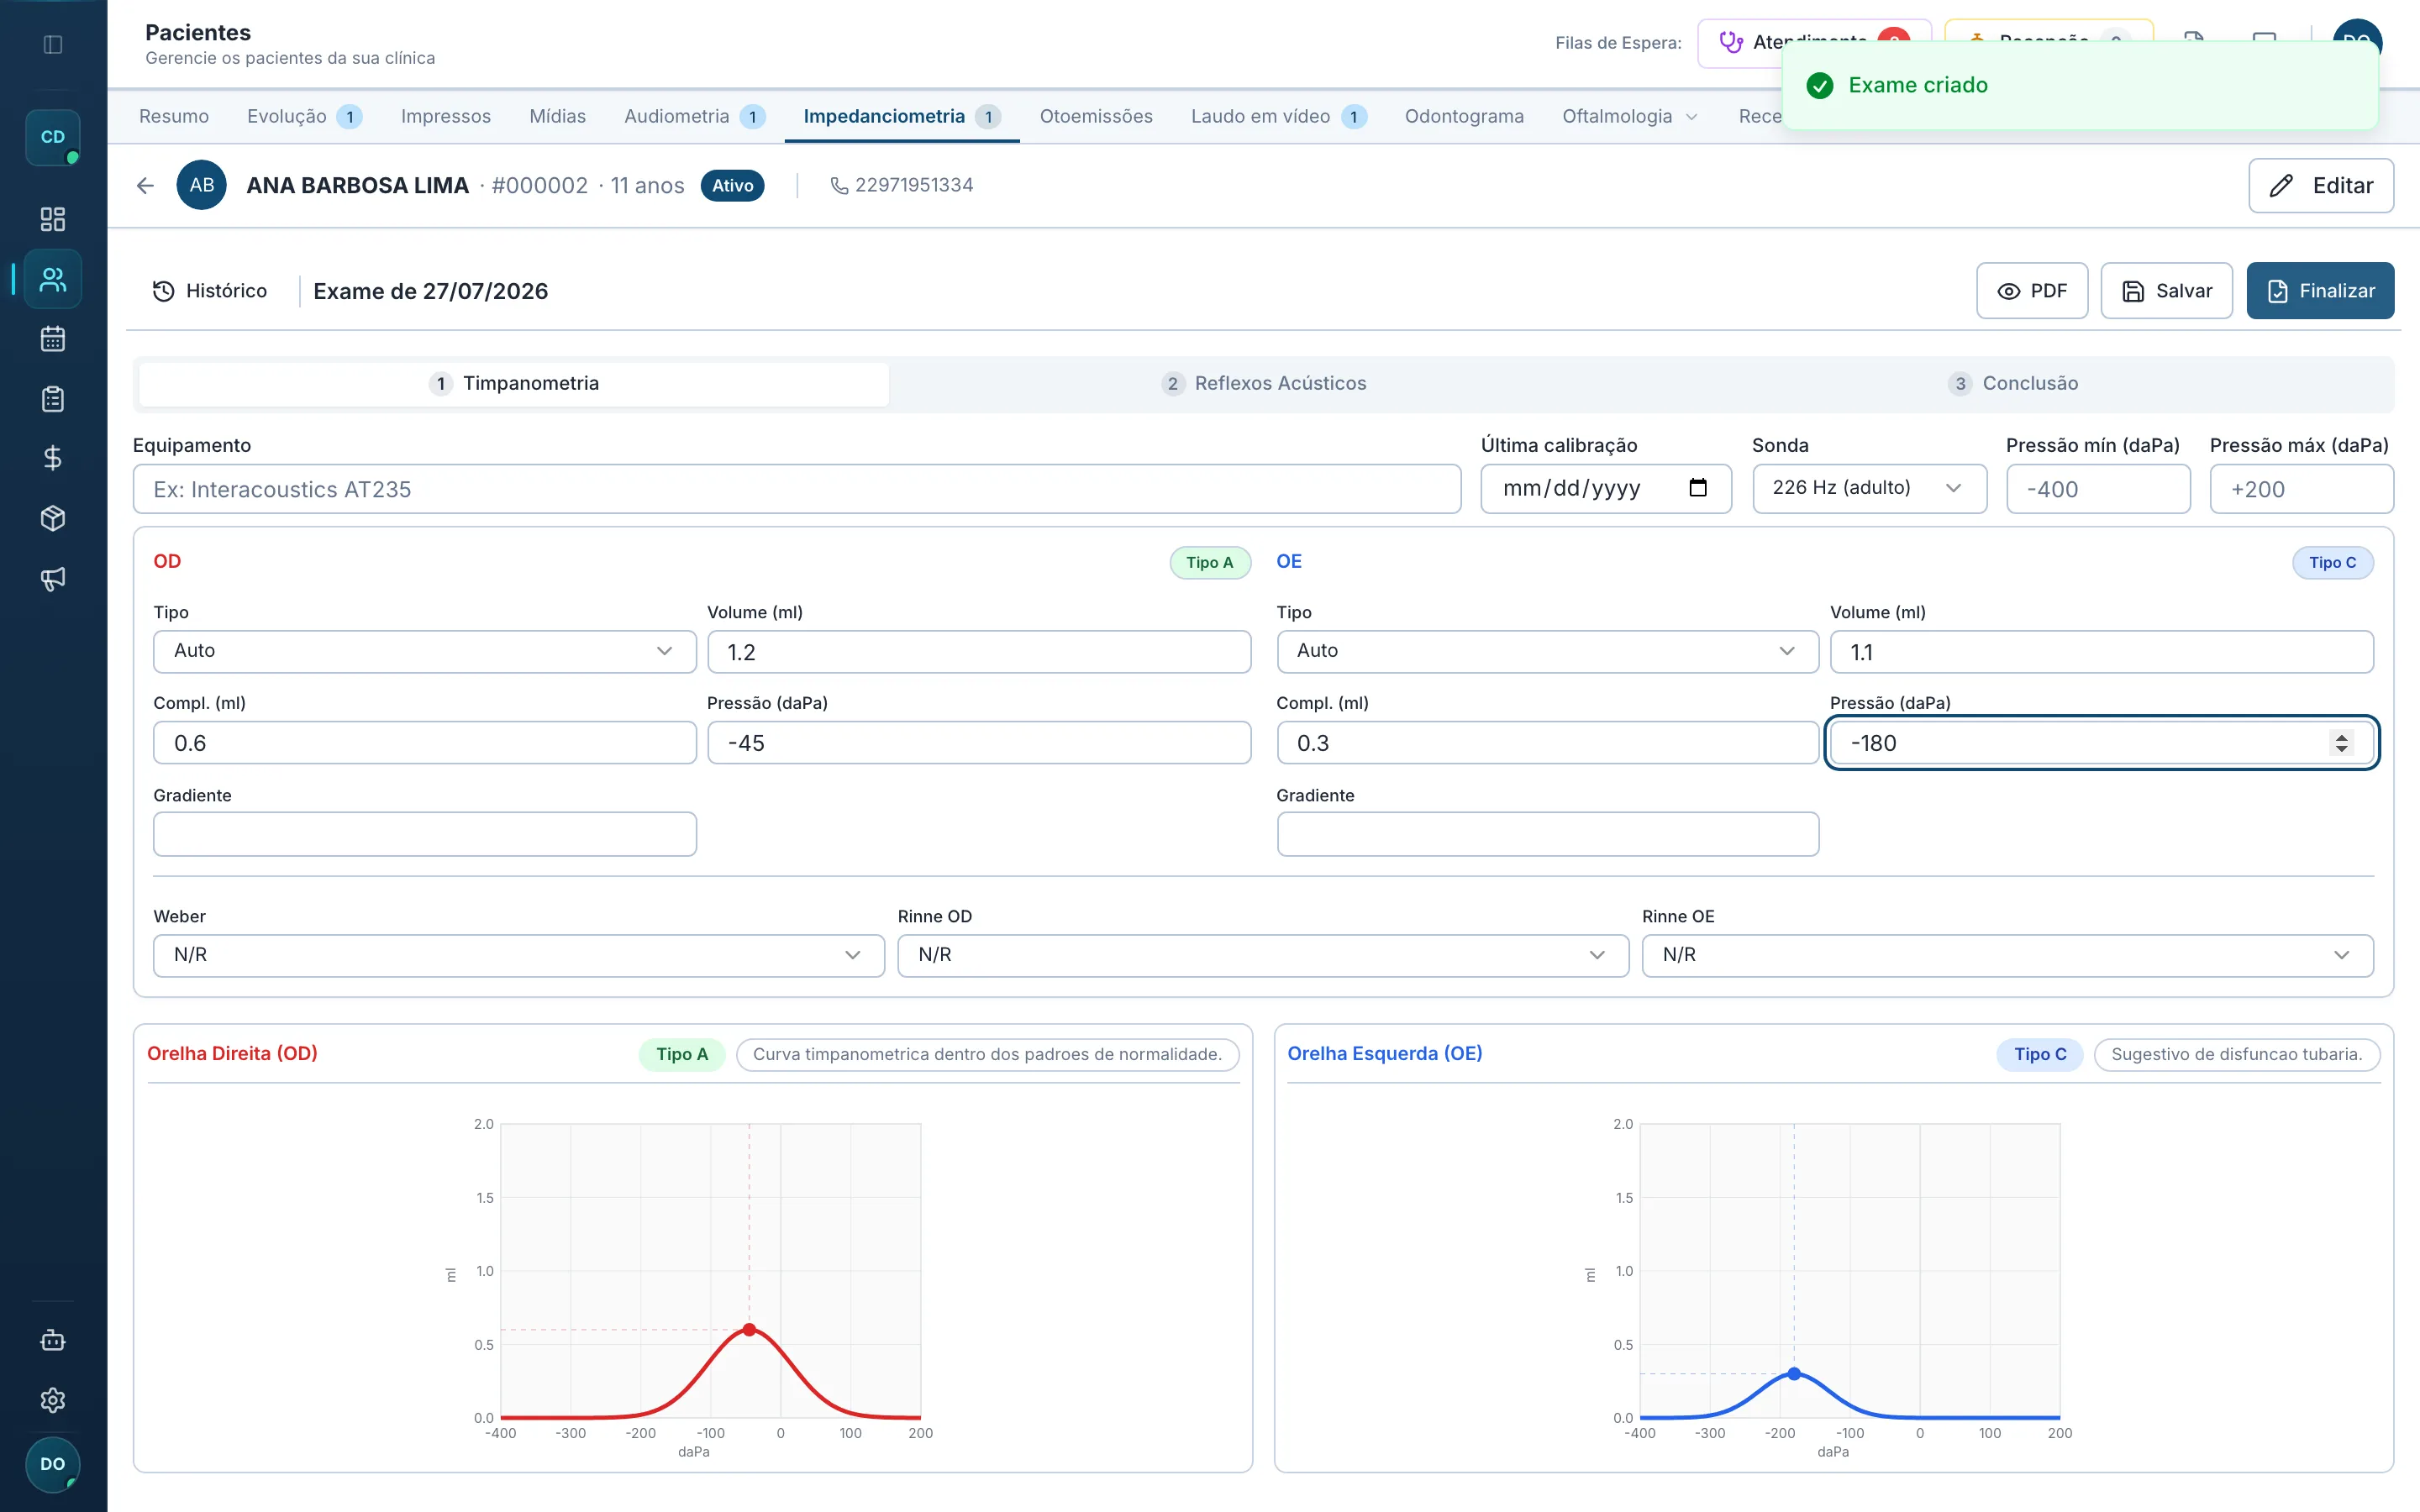Open the OD Tipo Auto dropdown
The height and width of the screenshot is (1512, 2420).
click(x=424, y=651)
